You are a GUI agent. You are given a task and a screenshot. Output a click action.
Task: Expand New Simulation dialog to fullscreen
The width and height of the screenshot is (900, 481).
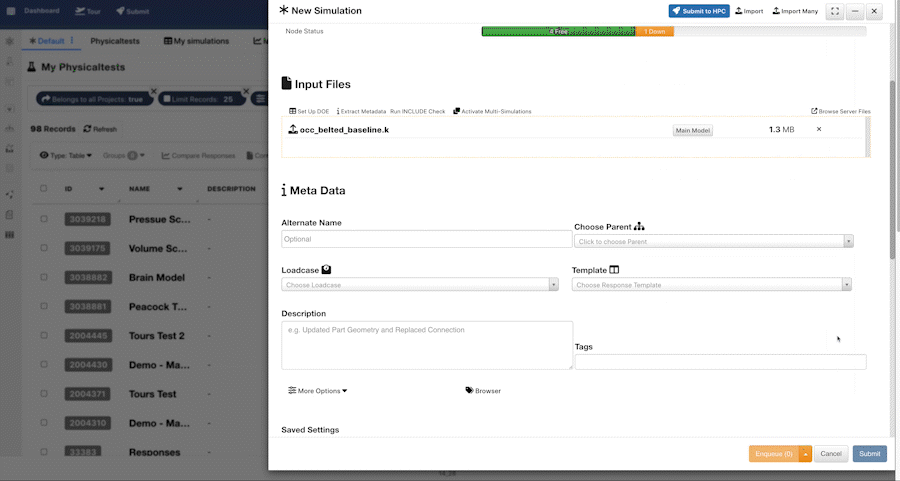[x=835, y=11]
